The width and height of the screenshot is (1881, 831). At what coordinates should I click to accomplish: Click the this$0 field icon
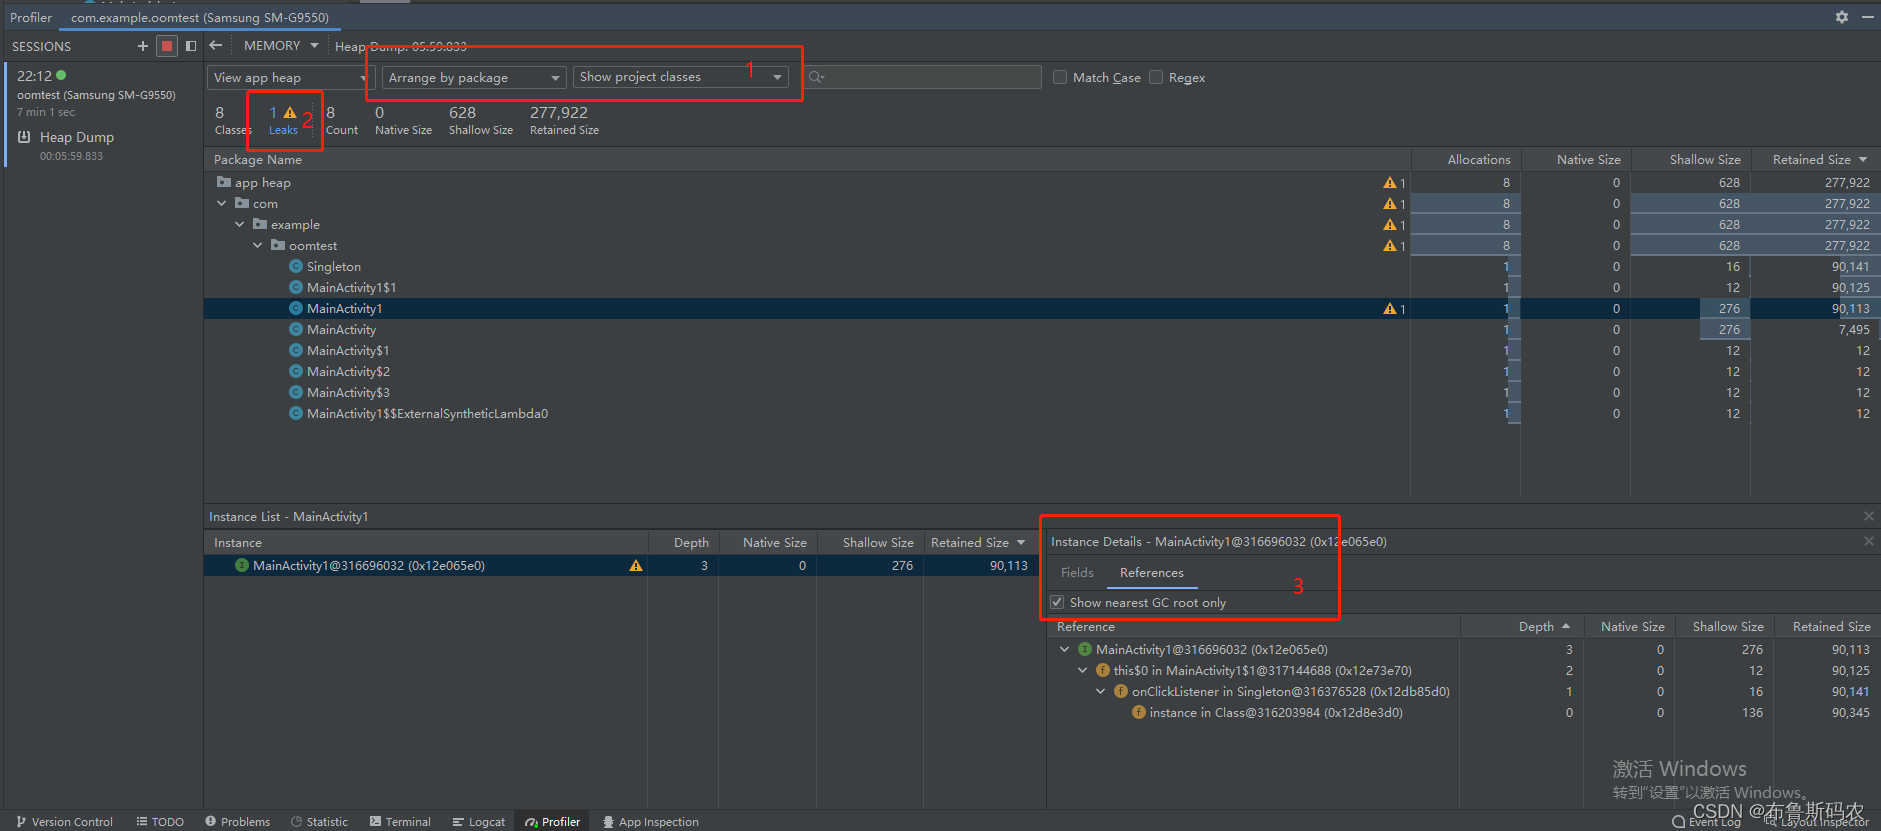pyautogui.click(x=1103, y=671)
